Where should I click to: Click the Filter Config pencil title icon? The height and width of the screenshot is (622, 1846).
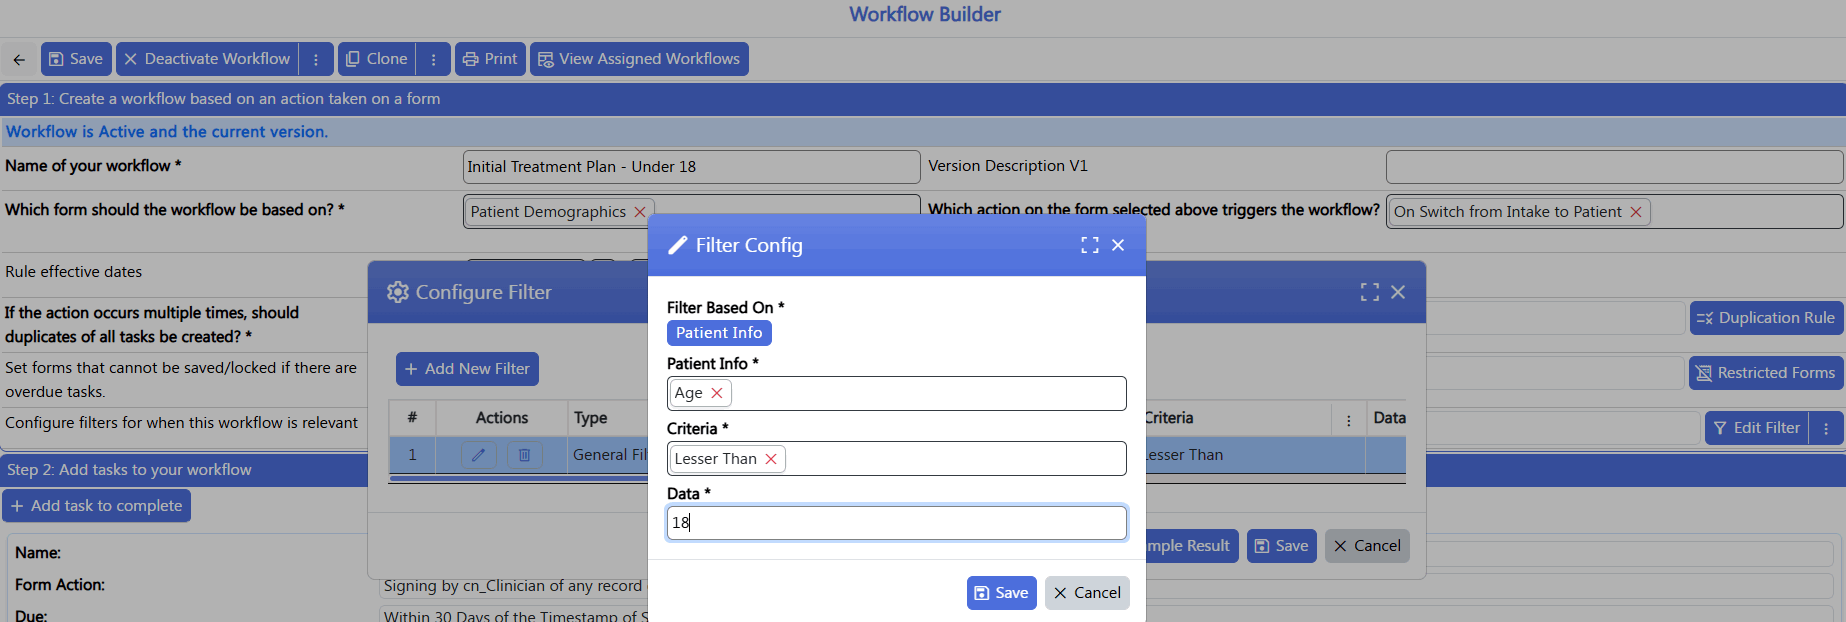click(678, 245)
